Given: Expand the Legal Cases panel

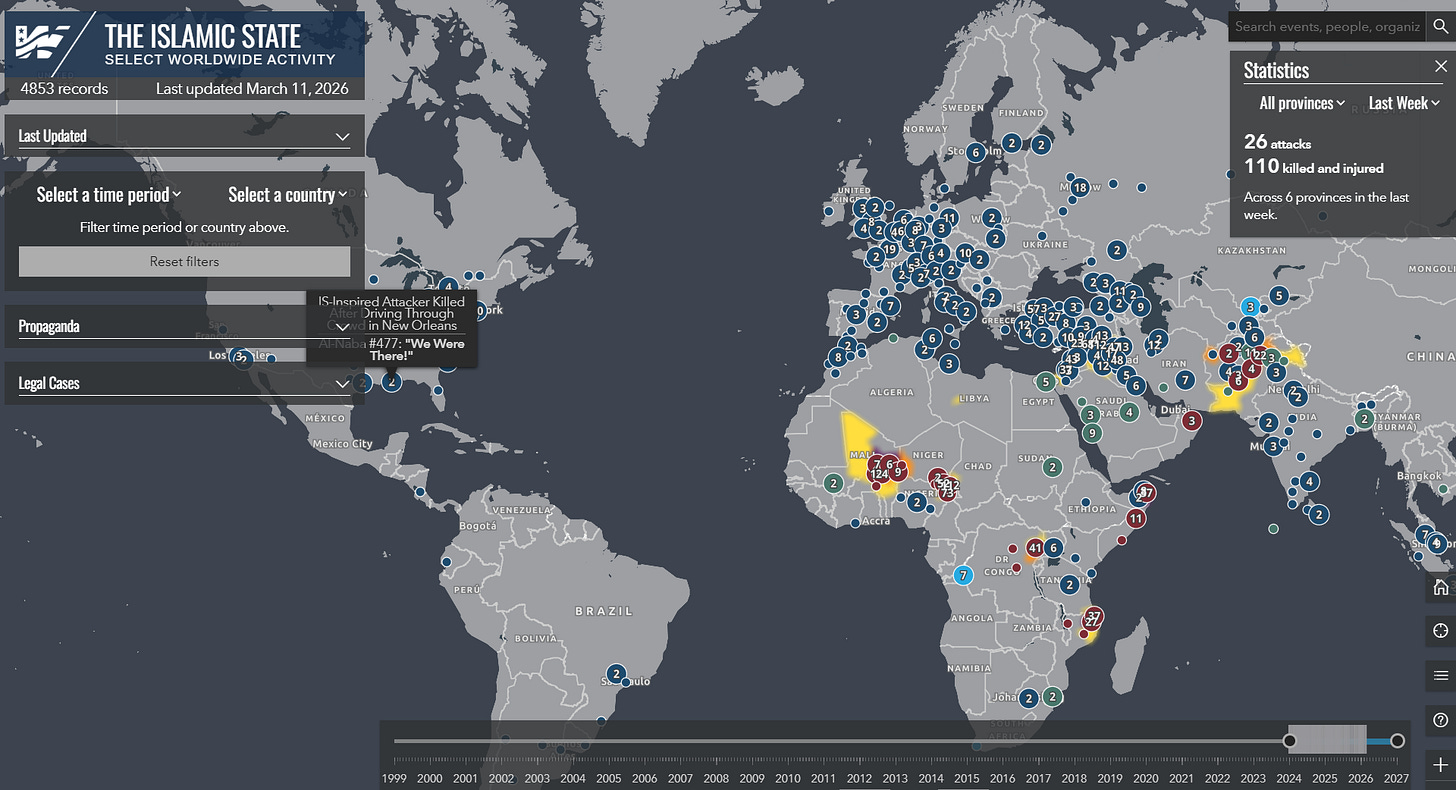Looking at the screenshot, I should tap(184, 383).
